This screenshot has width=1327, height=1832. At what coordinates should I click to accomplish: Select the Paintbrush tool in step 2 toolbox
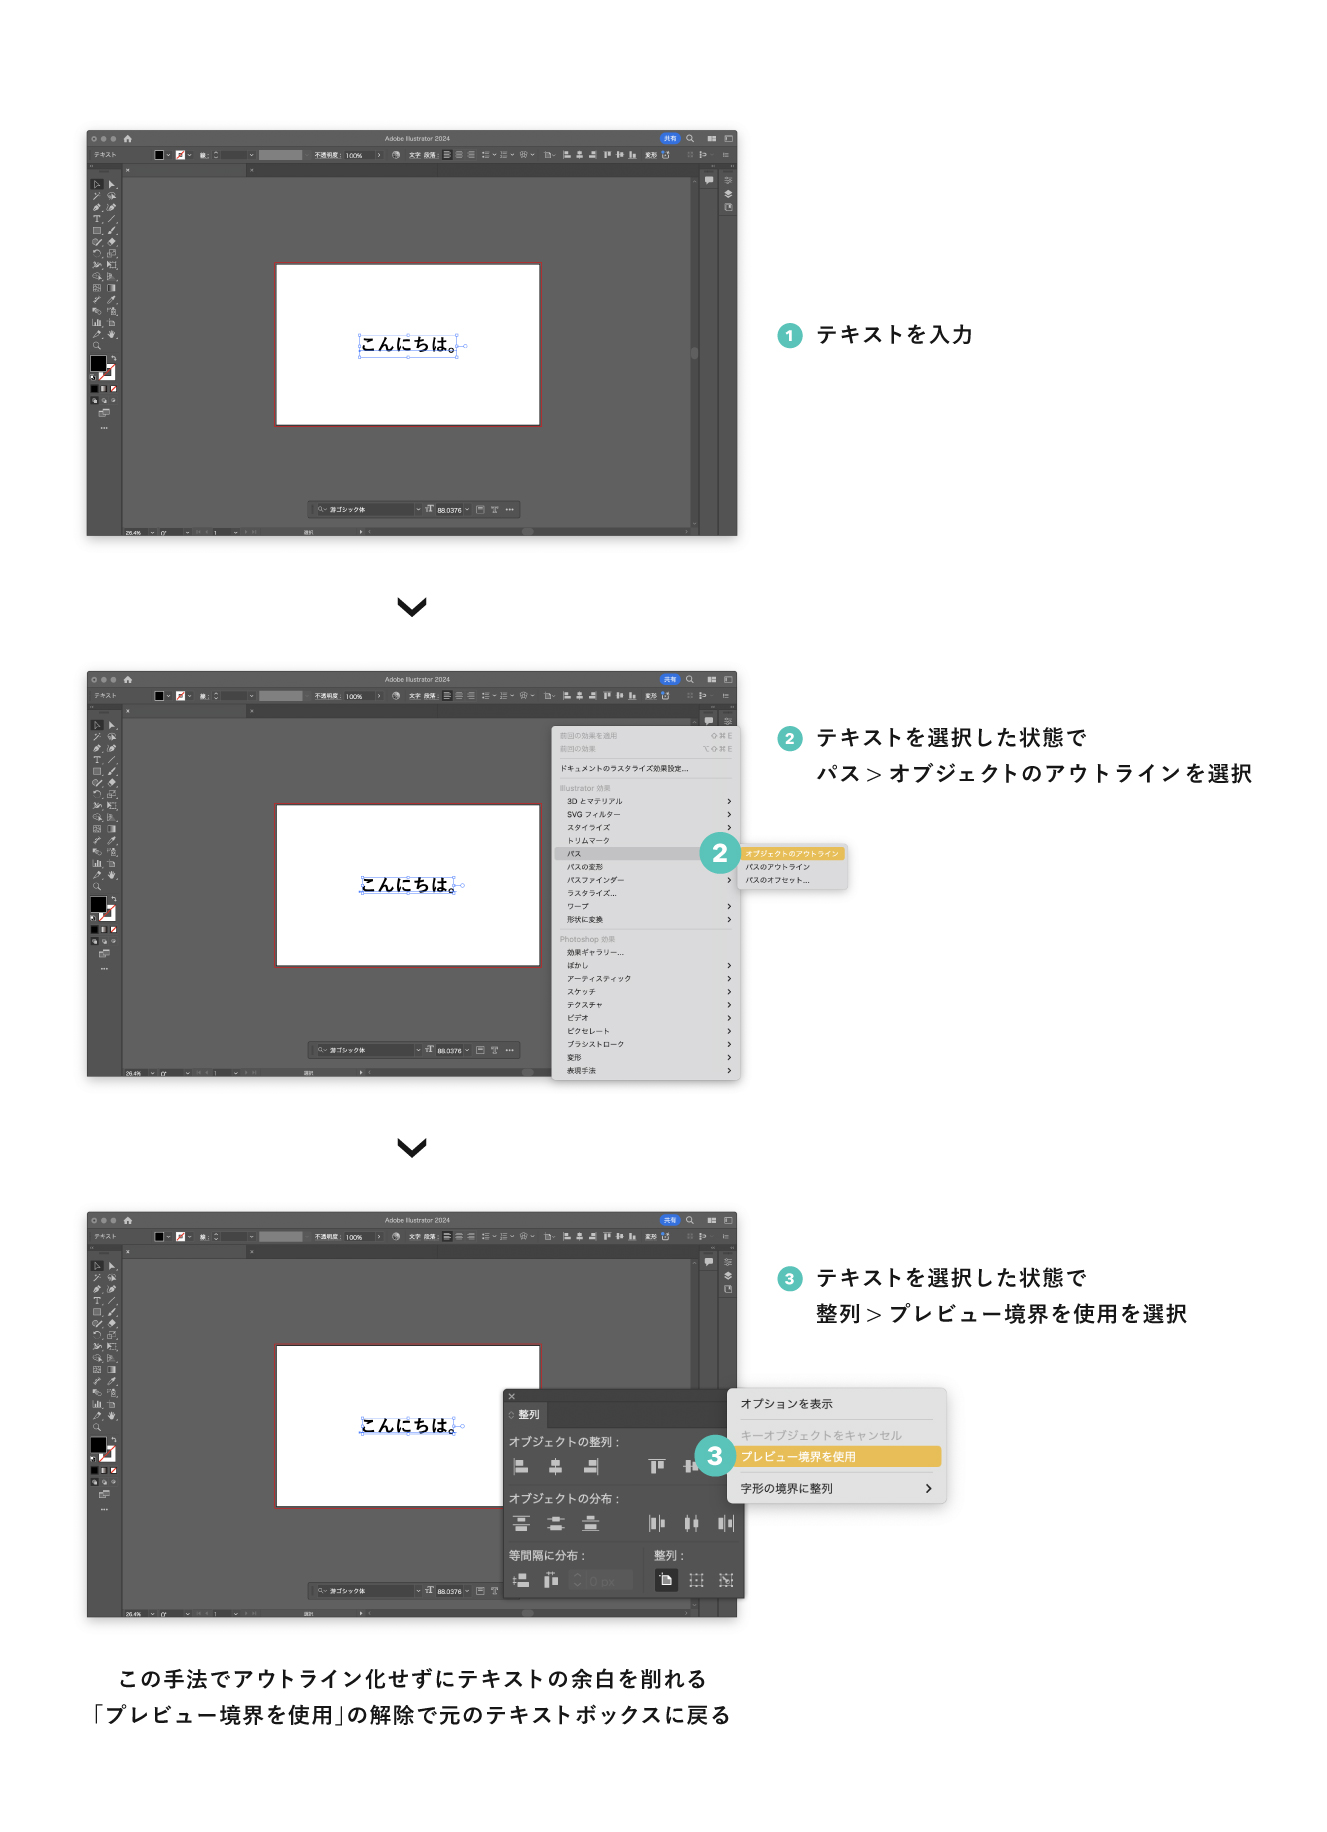coord(111,771)
